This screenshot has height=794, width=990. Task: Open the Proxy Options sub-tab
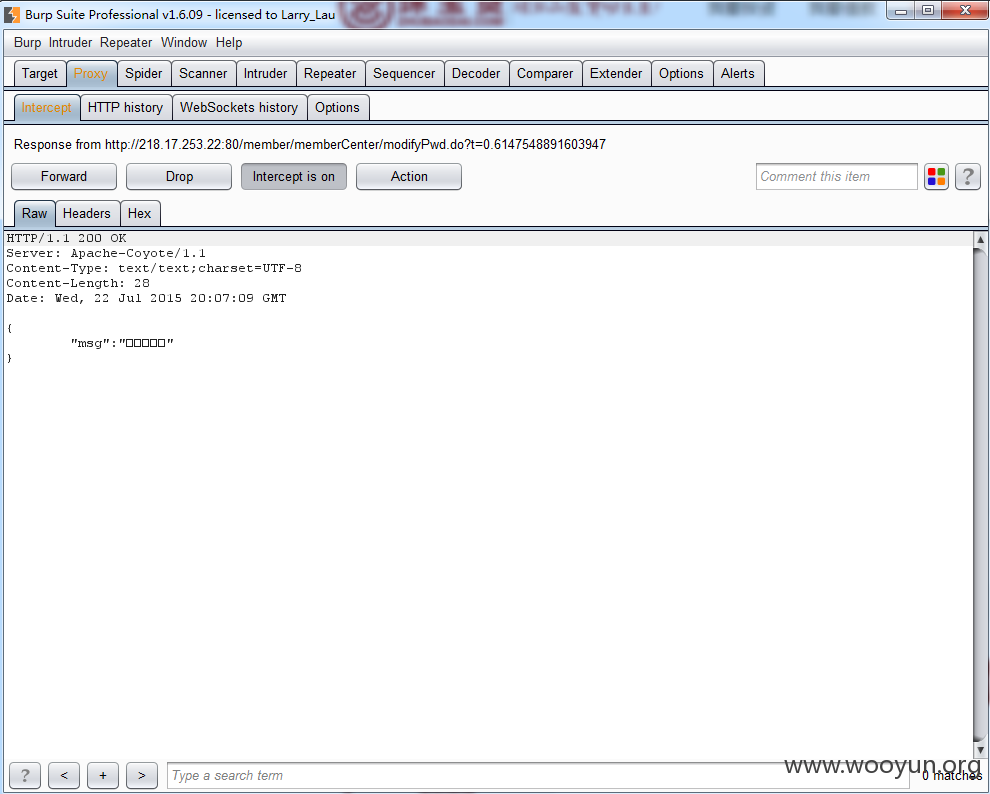pyautogui.click(x=338, y=107)
